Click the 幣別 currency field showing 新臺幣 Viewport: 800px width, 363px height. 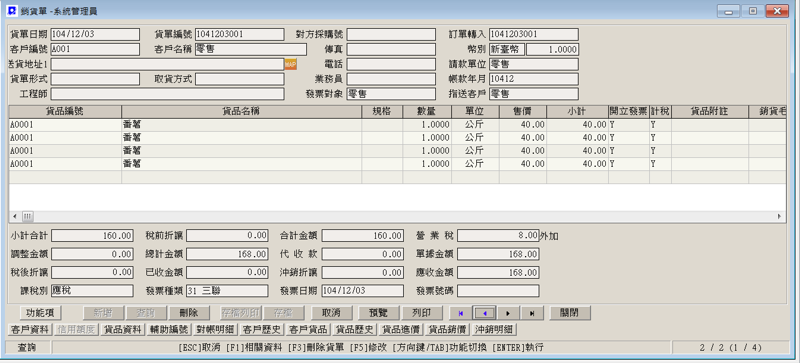(x=507, y=50)
